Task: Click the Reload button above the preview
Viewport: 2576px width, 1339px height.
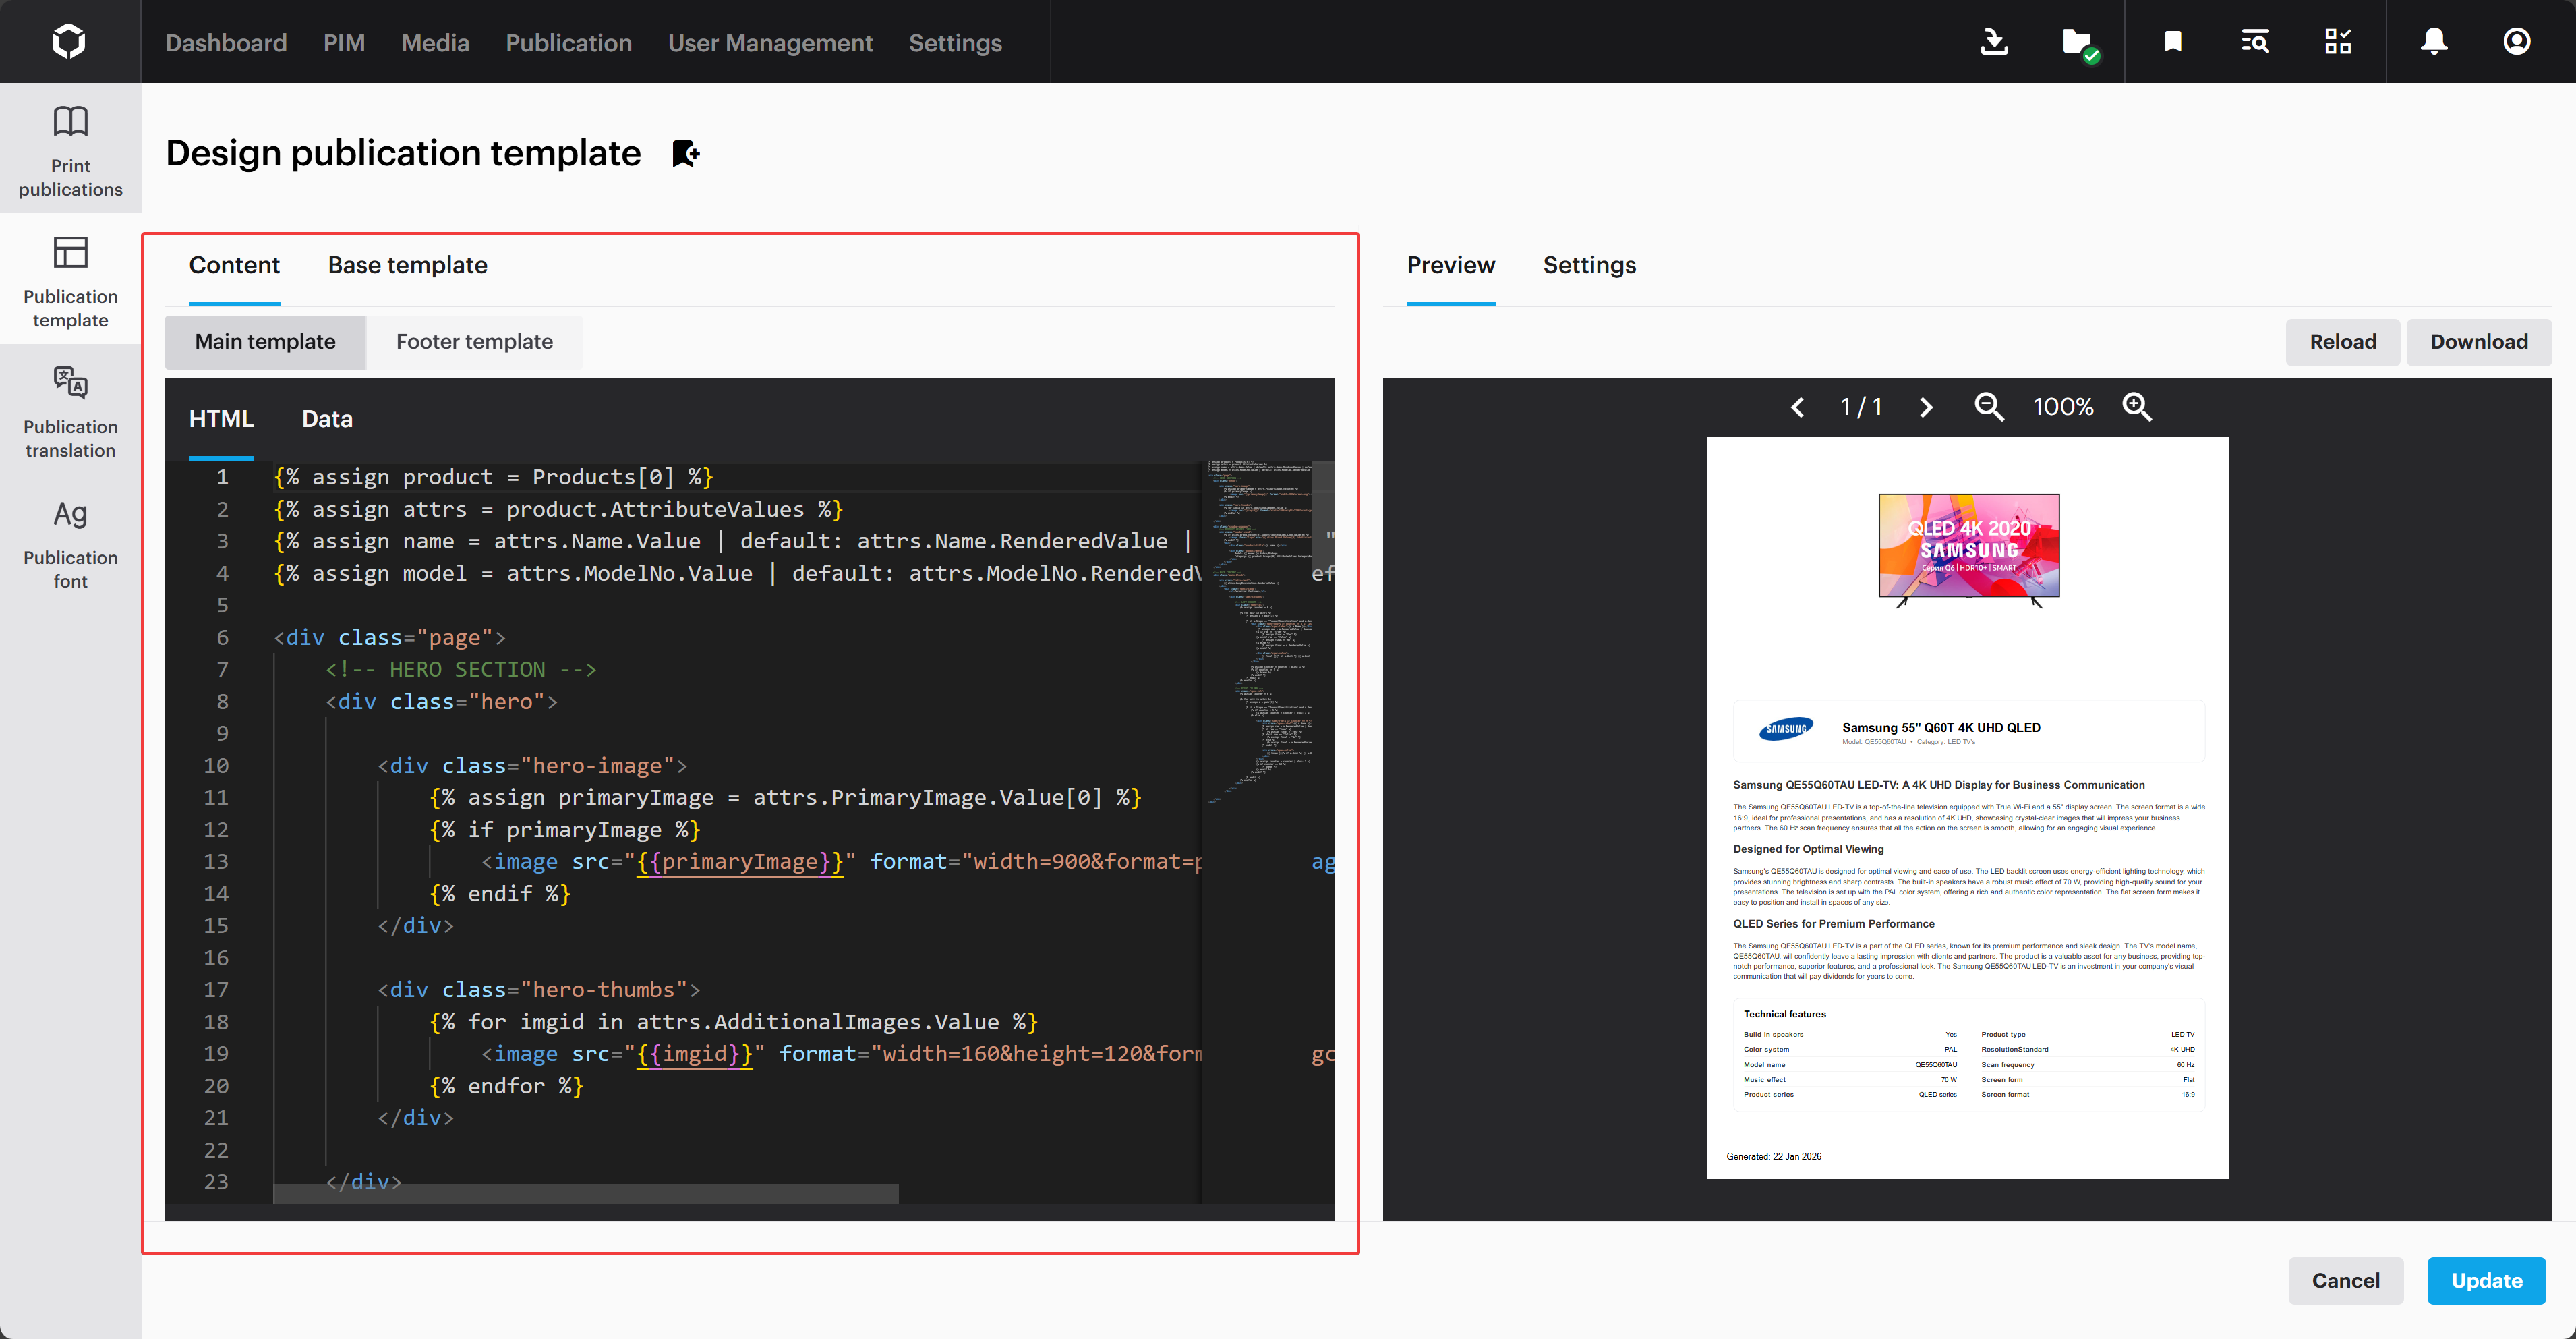Action: pyautogui.click(x=2342, y=341)
